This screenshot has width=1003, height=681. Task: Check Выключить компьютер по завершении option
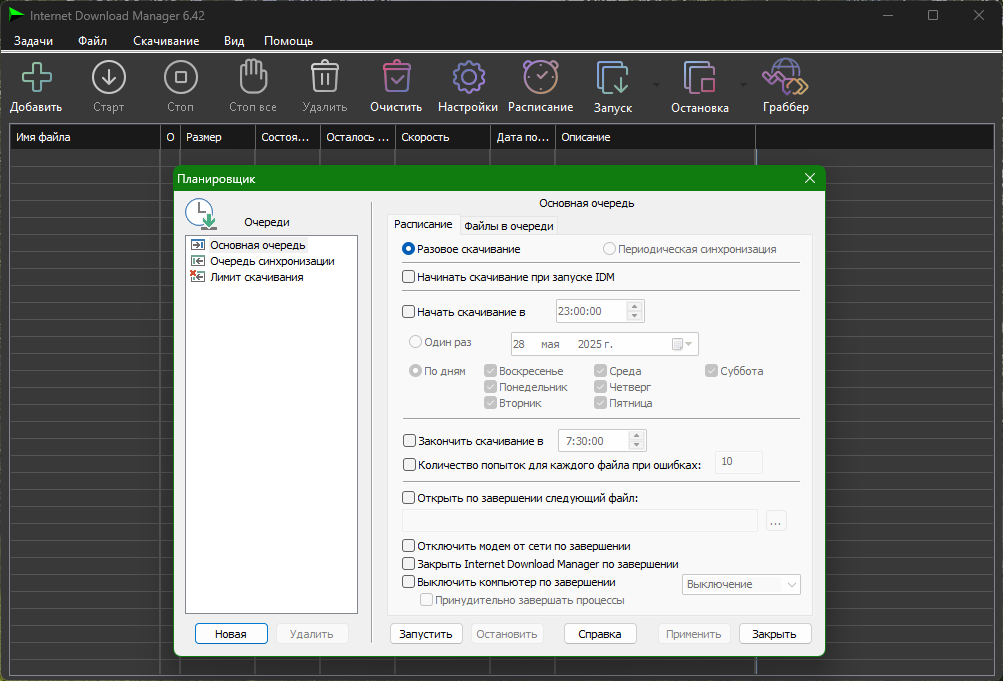[x=408, y=582]
